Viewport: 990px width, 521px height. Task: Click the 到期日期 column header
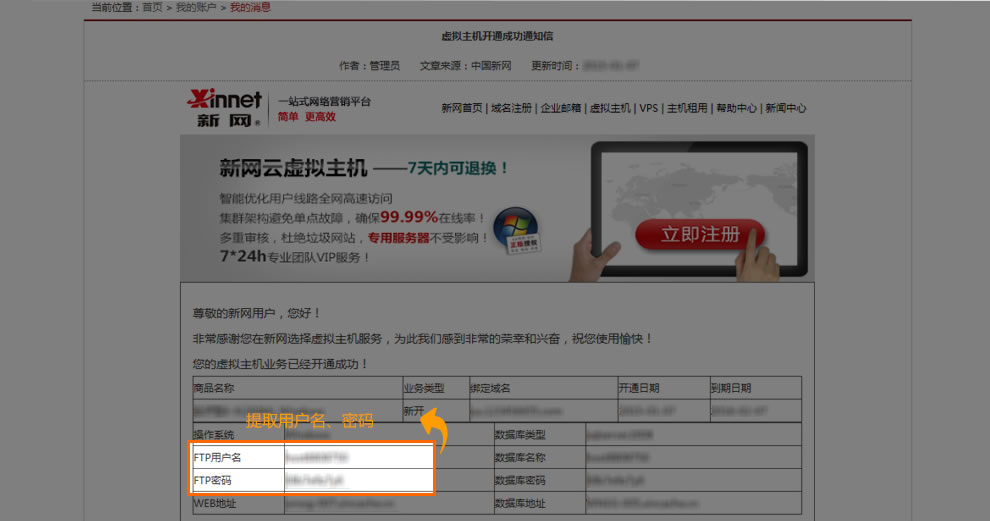tap(756, 388)
